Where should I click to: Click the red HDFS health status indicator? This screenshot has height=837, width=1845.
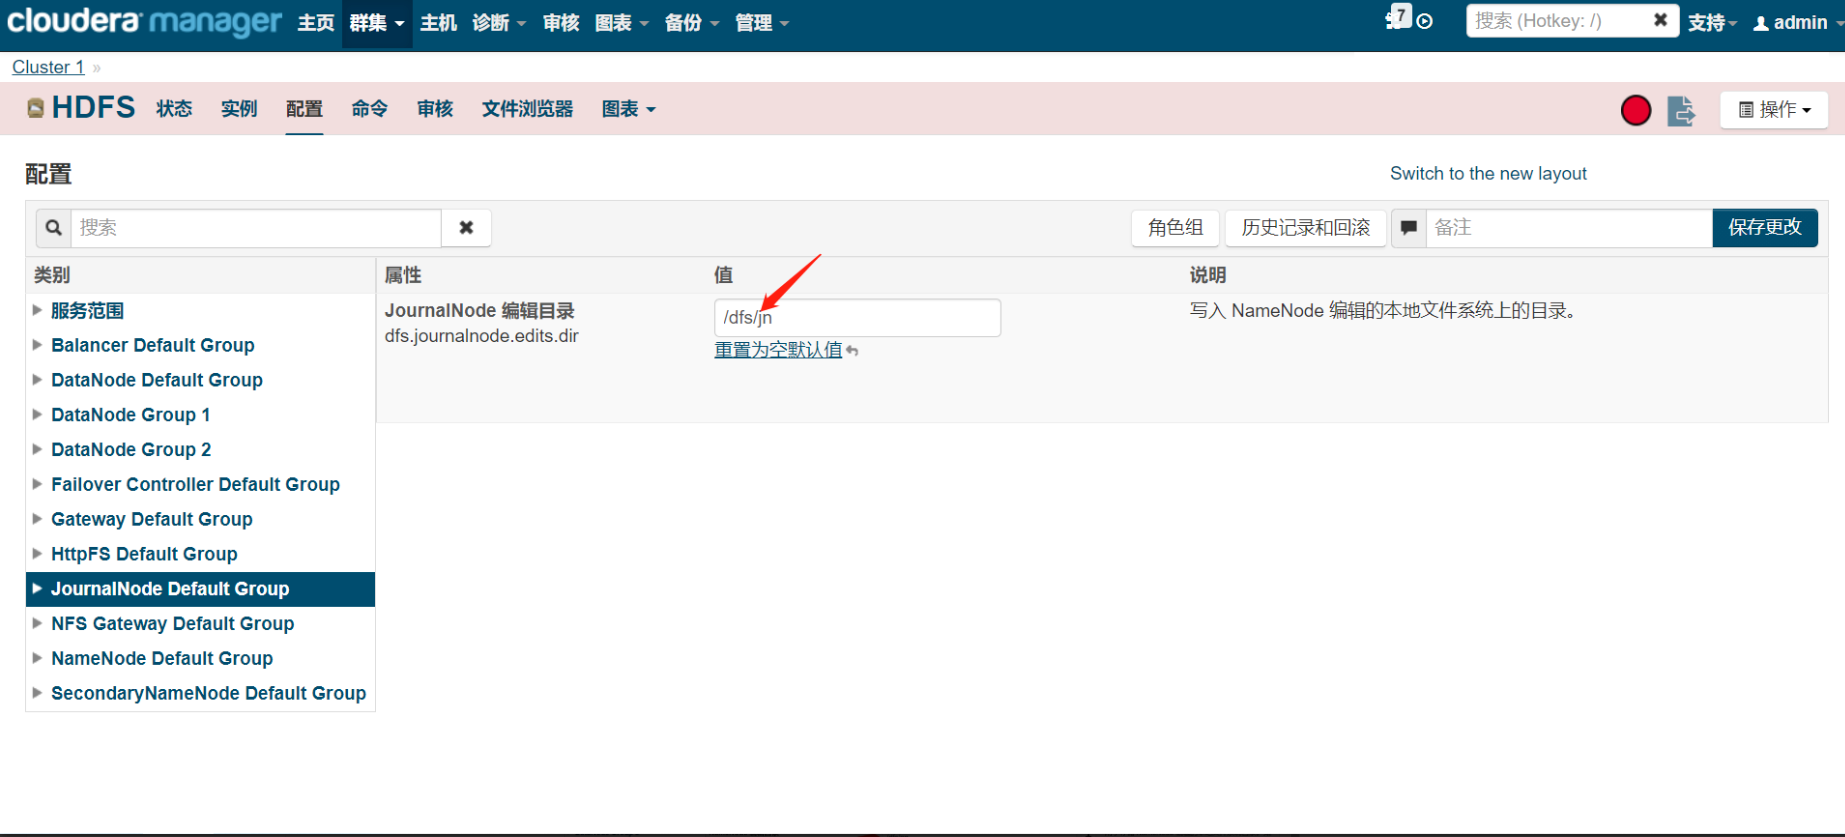(1636, 110)
